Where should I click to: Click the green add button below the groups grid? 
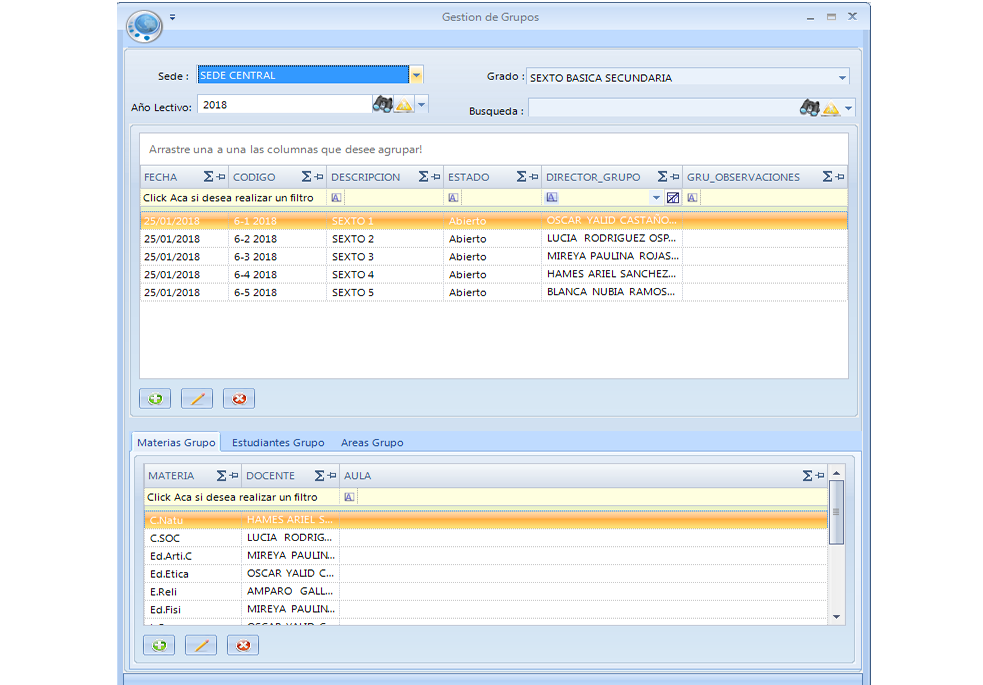pyautogui.click(x=155, y=399)
